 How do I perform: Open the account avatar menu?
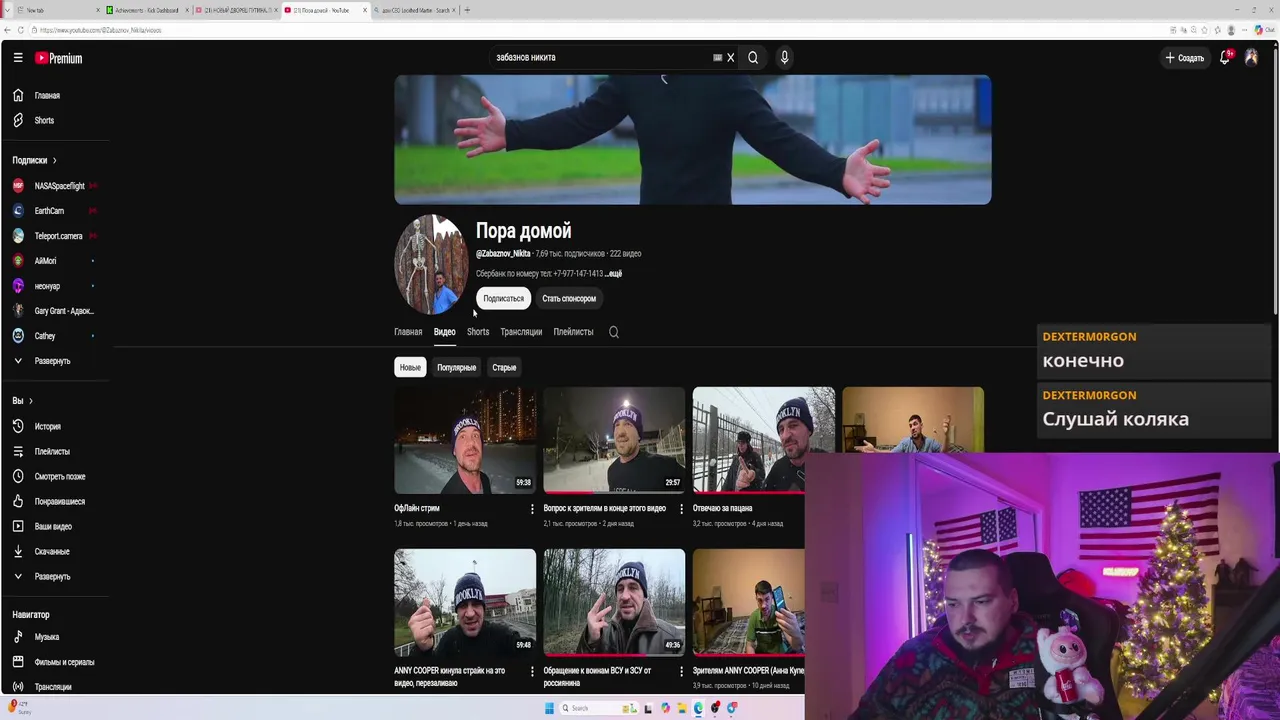(x=1251, y=58)
